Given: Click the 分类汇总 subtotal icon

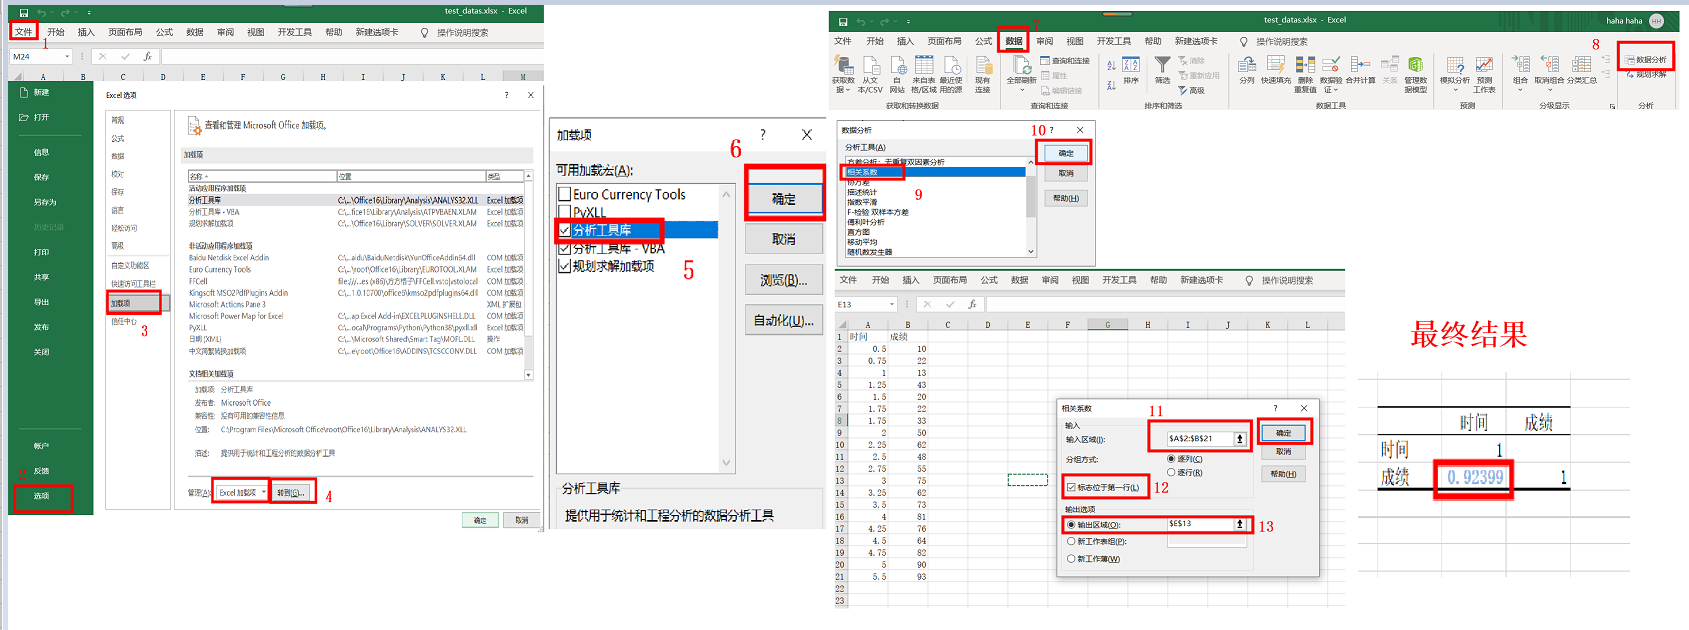Looking at the screenshot, I should pos(1582,66).
